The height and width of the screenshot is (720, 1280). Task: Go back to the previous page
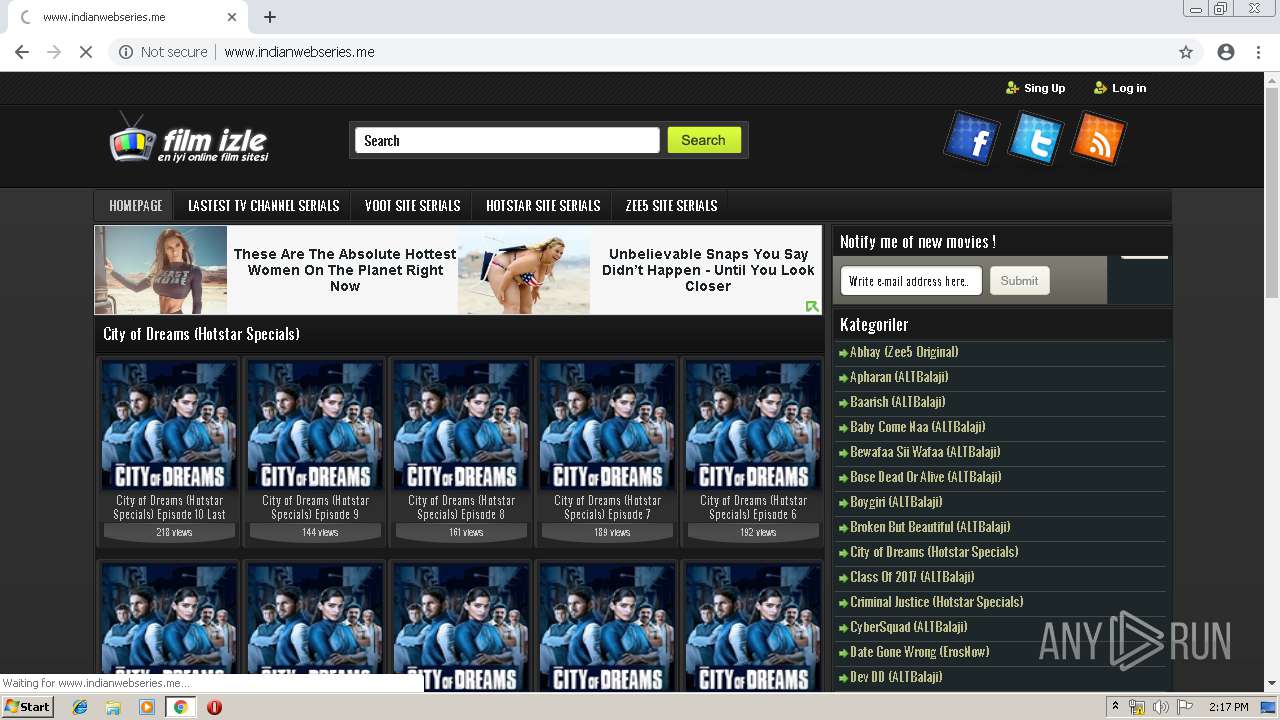[22, 52]
